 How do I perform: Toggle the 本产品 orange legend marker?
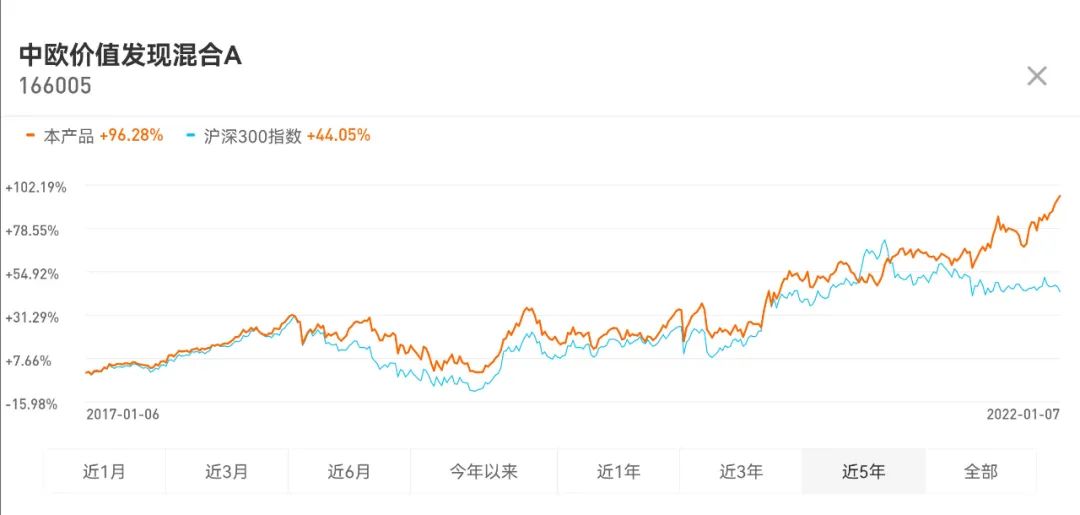click(x=30, y=135)
